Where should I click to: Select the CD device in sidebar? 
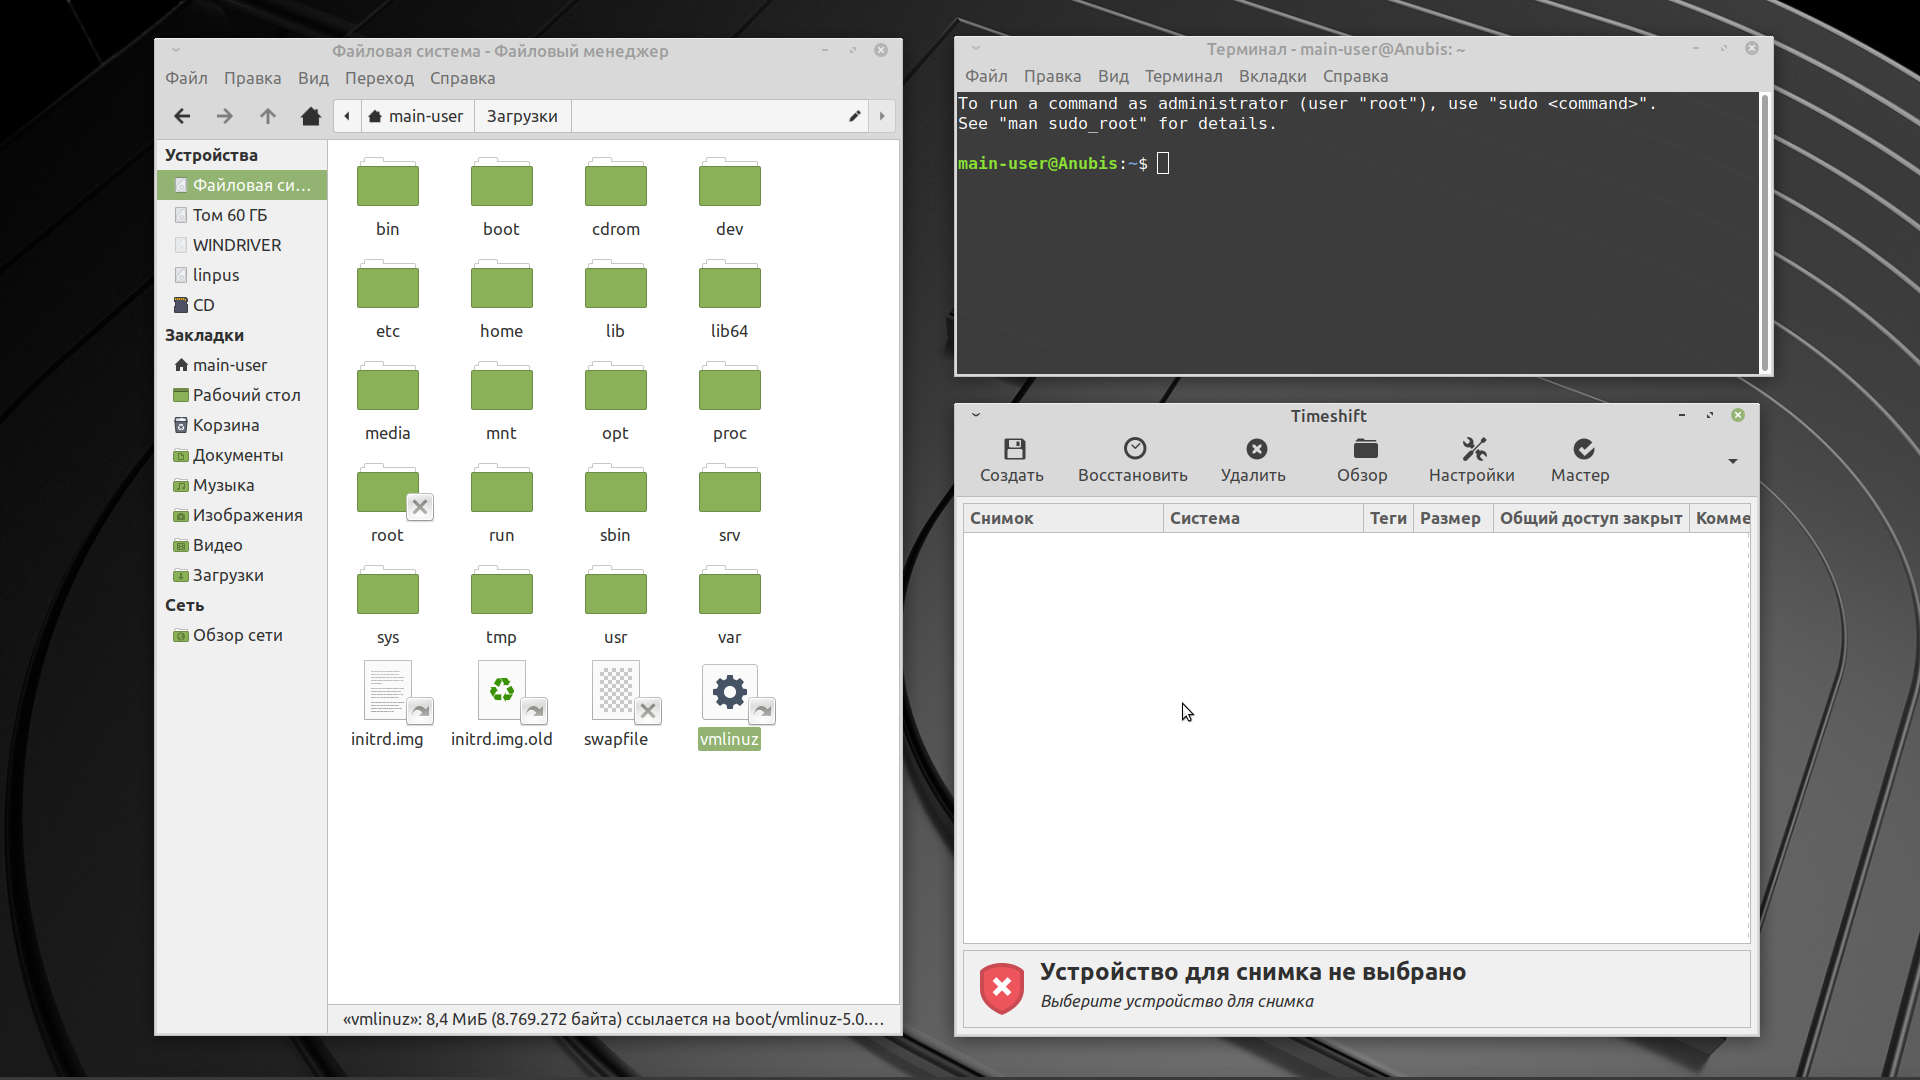242,305
